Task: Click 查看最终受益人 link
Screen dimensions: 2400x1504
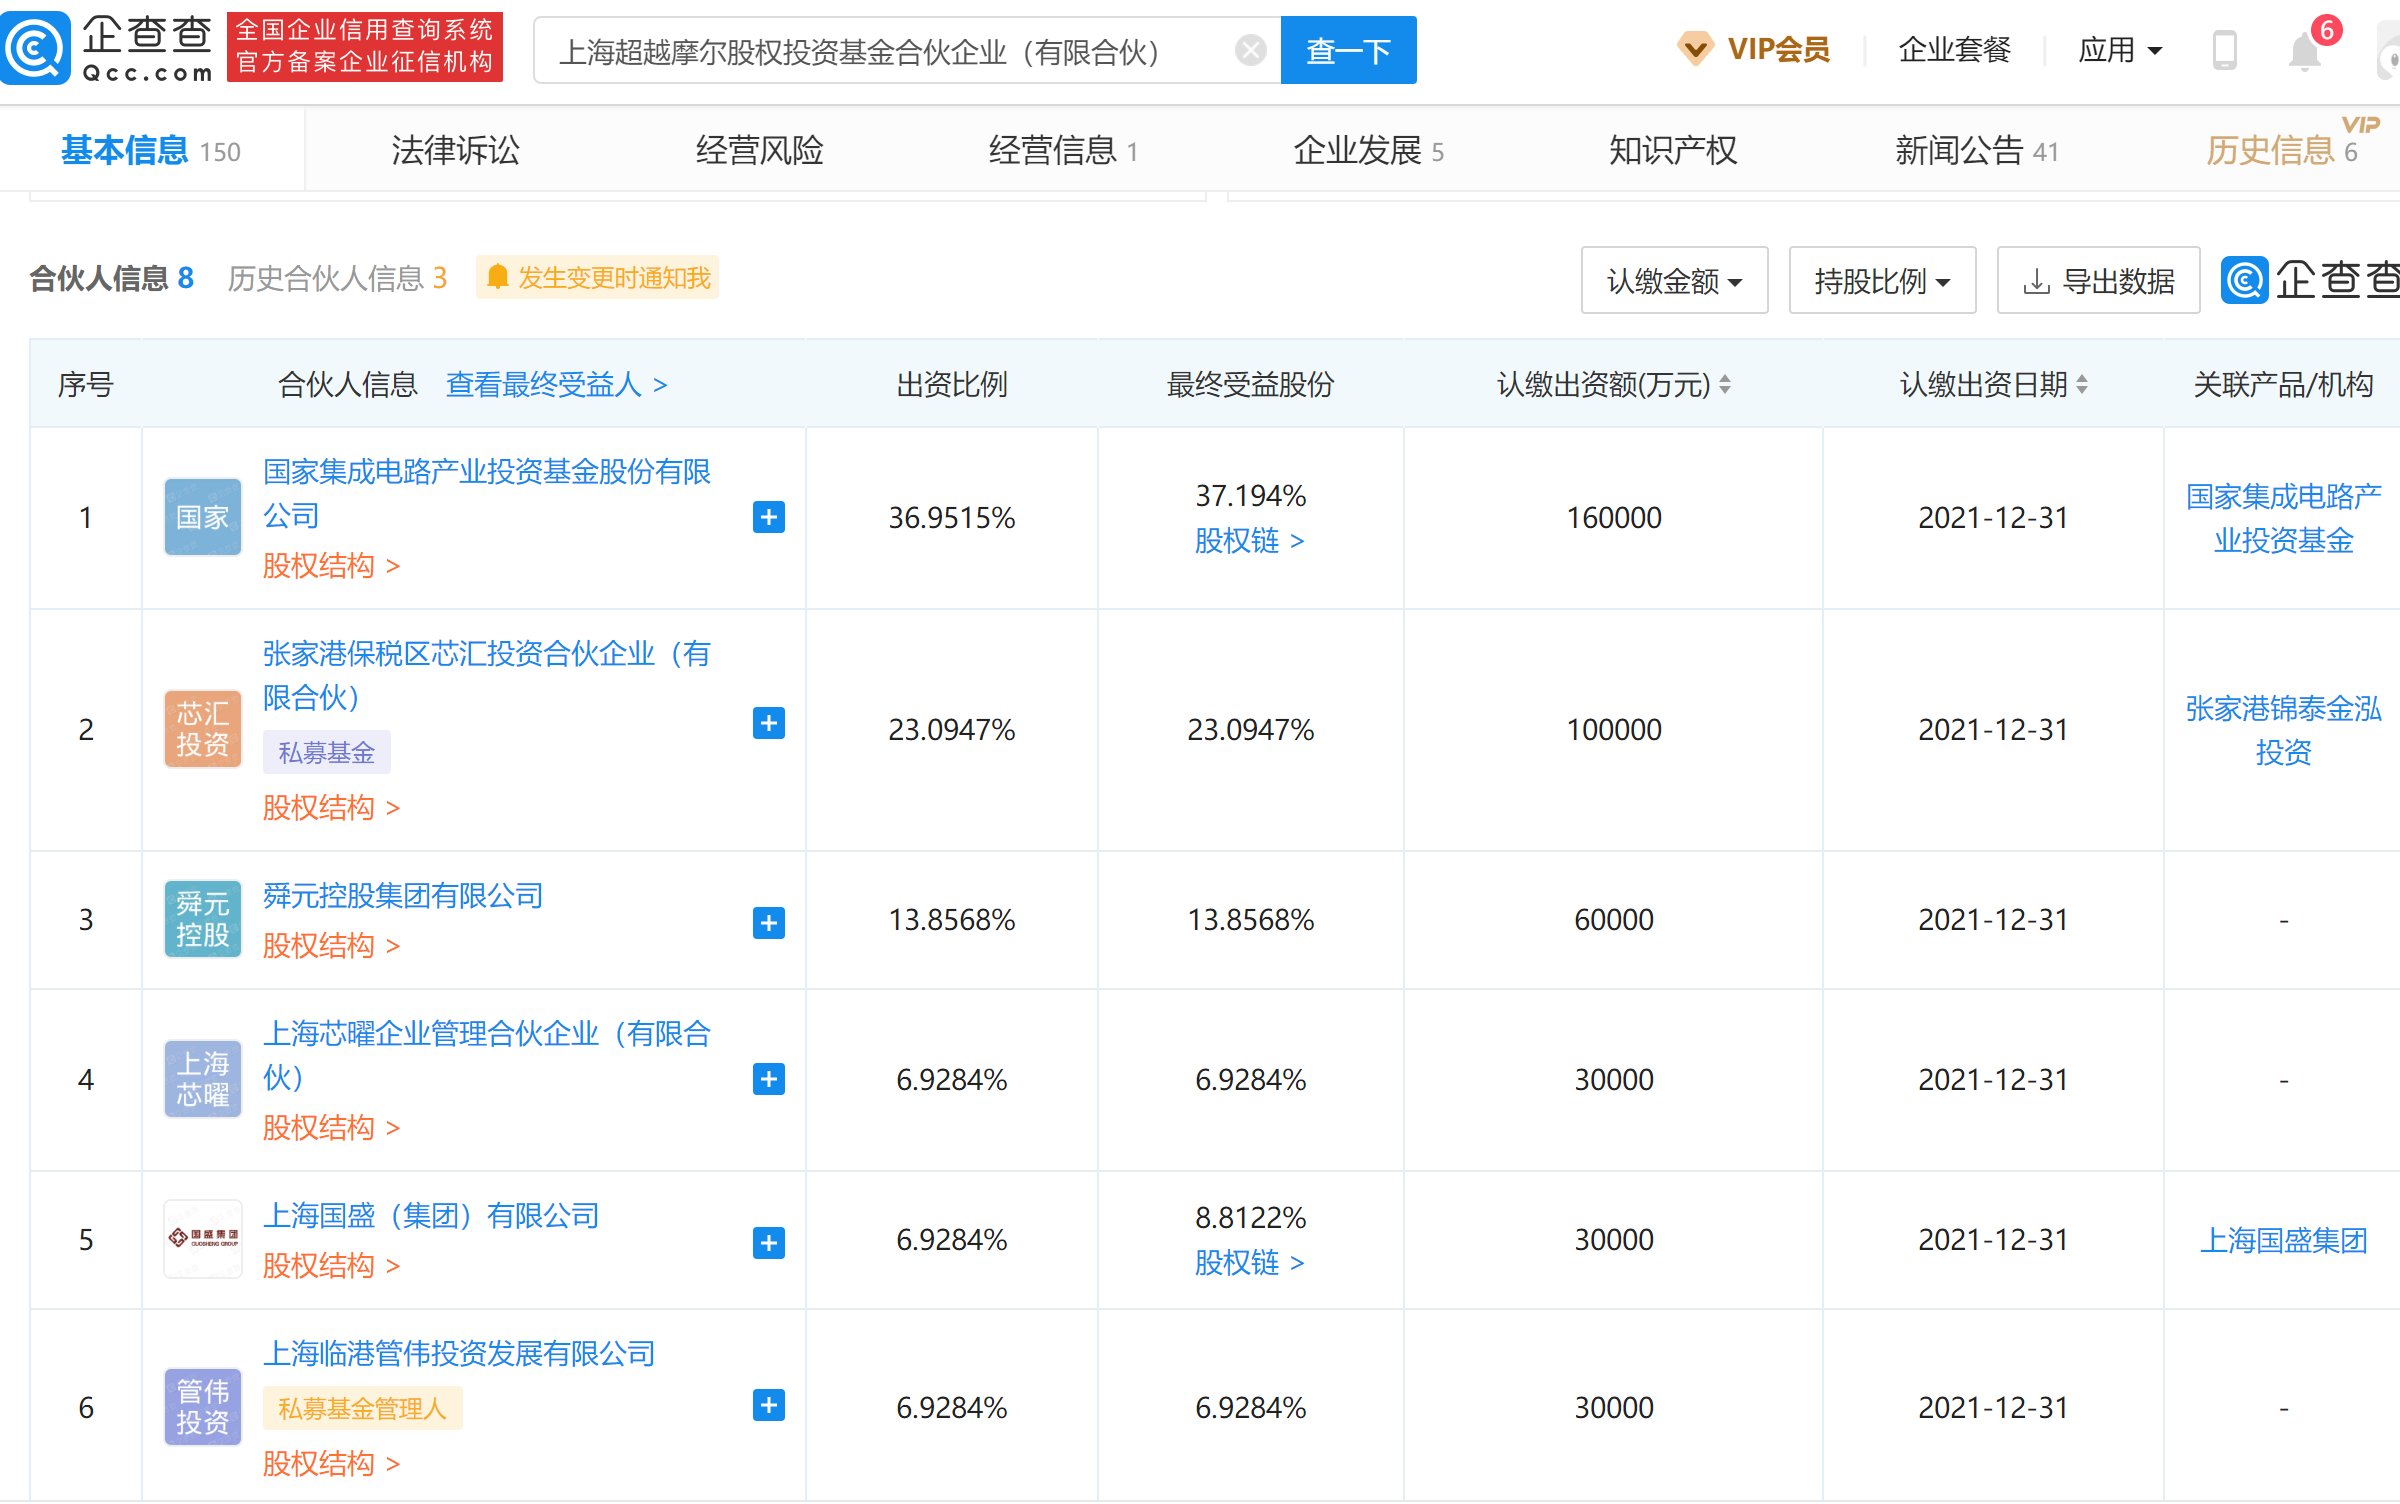Action: [x=556, y=385]
